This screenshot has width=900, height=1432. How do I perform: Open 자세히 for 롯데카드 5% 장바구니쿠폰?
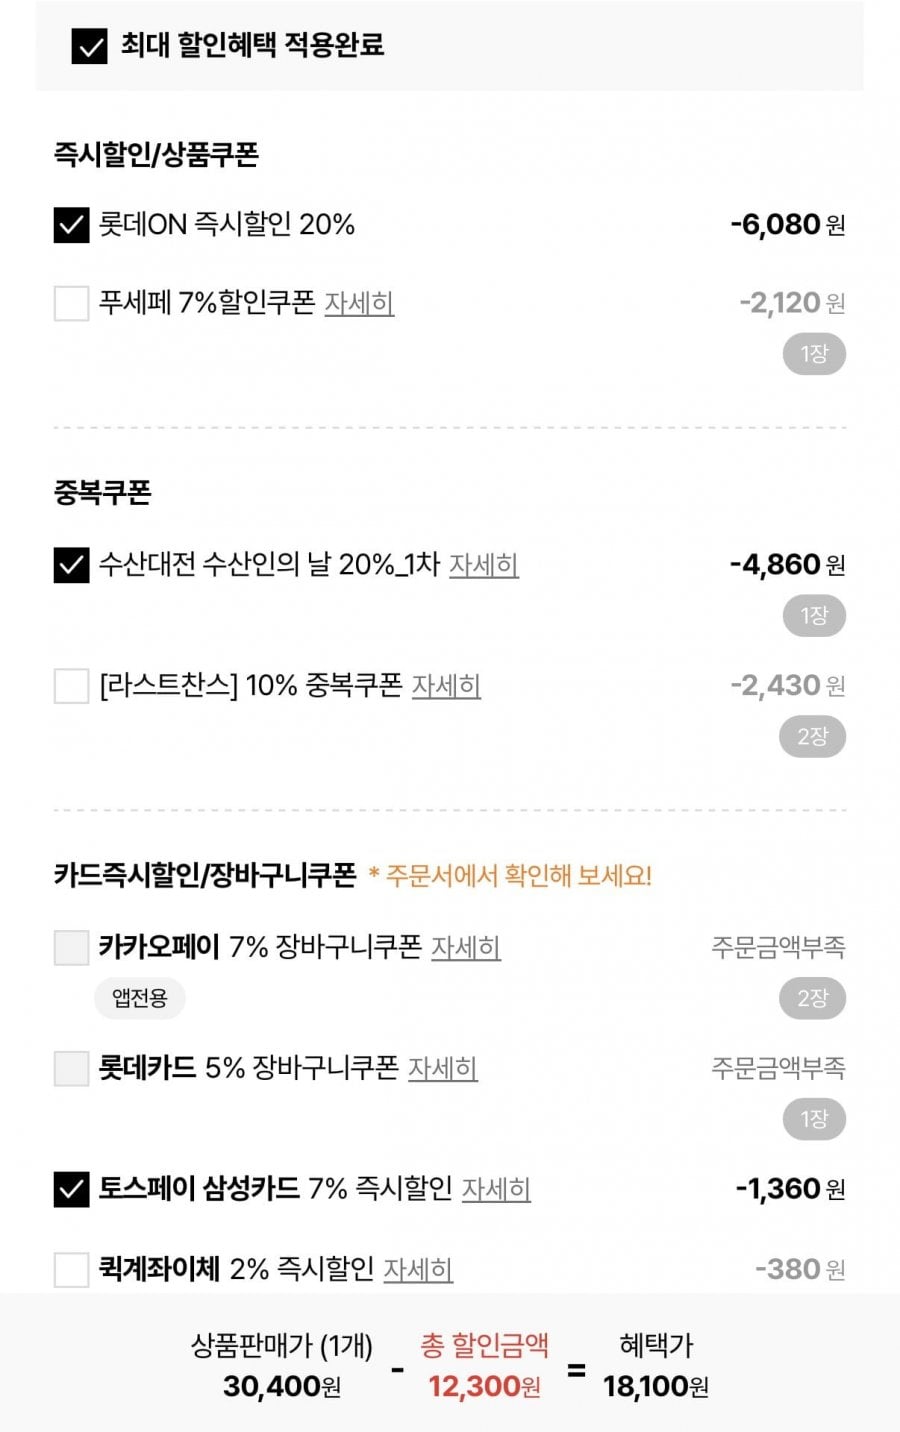442,1068
